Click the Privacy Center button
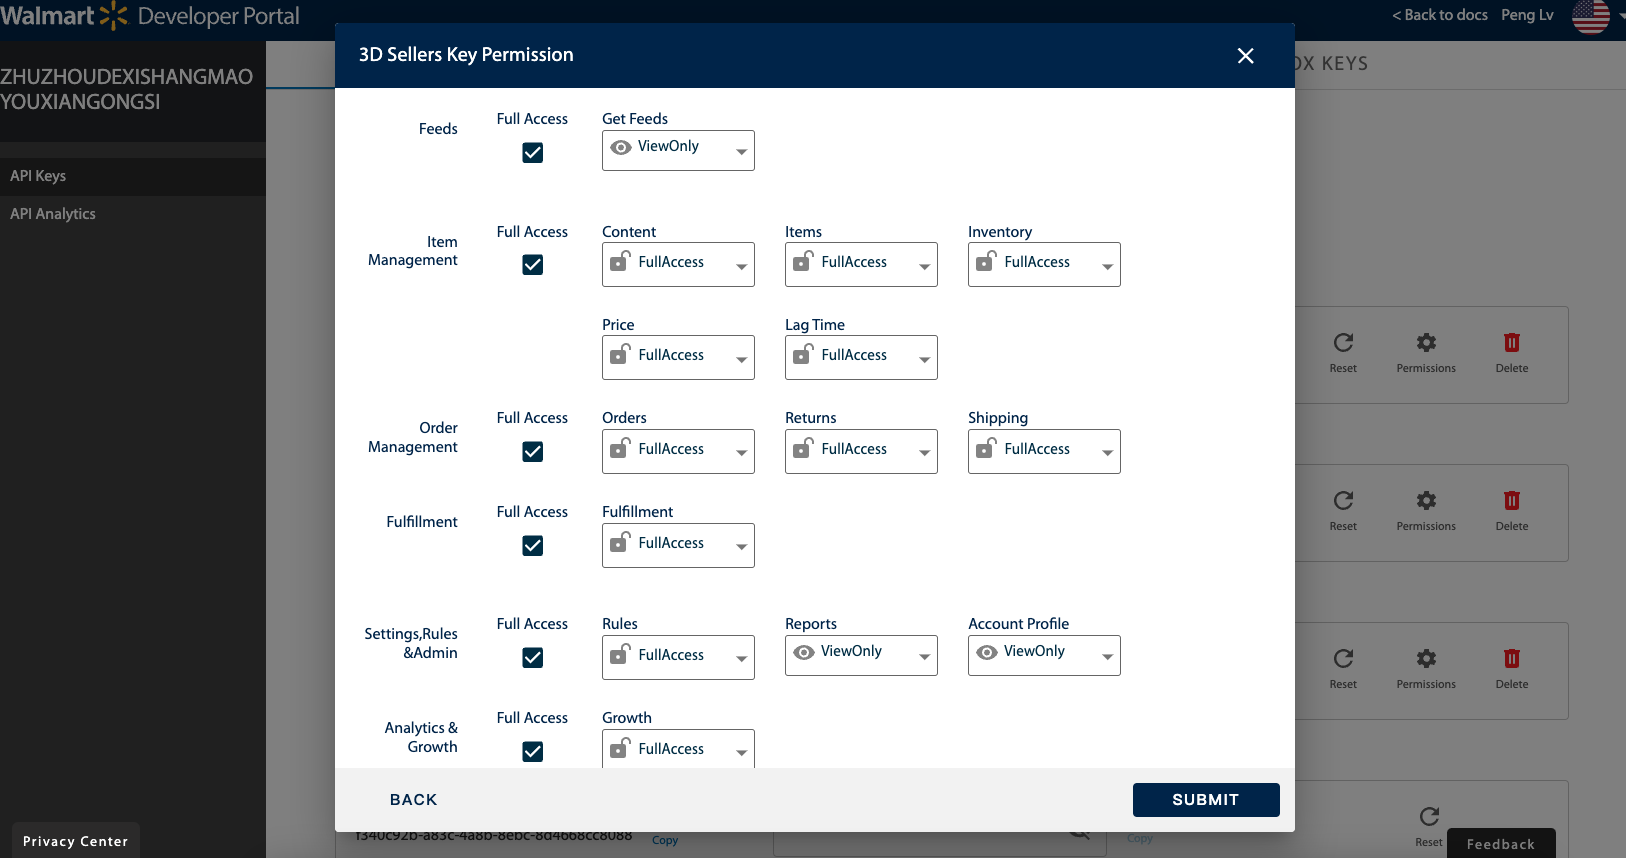This screenshot has width=1626, height=858. (x=76, y=841)
